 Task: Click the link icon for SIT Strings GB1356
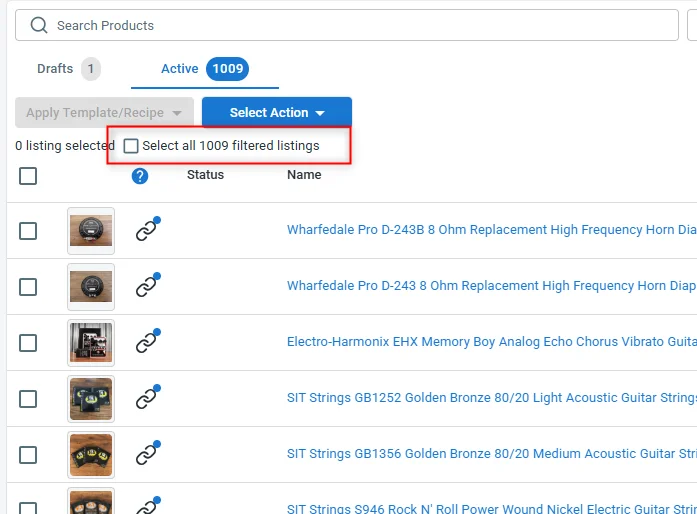point(147,455)
